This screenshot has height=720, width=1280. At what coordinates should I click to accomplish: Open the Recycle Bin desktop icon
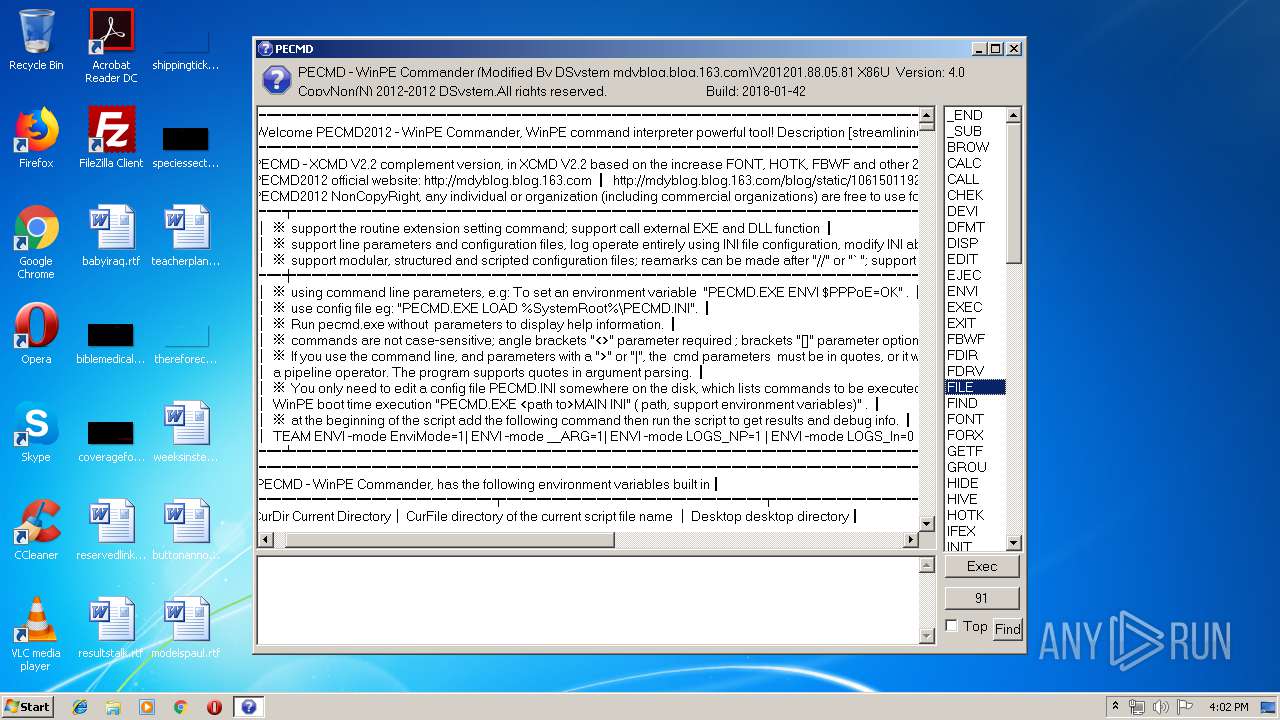point(36,40)
